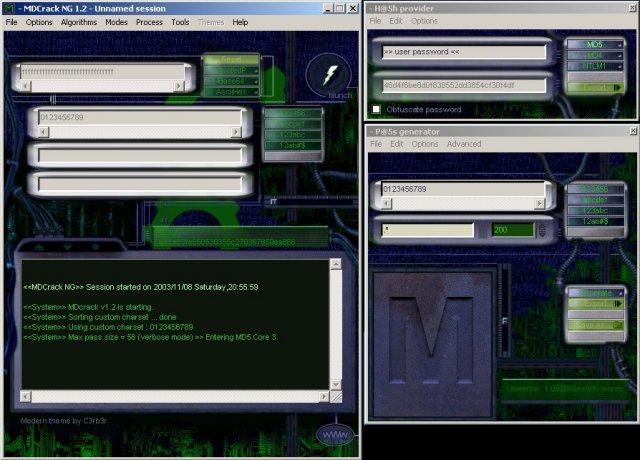Enable the Obfuscate password checkbox
640x460 pixels.
point(376,109)
